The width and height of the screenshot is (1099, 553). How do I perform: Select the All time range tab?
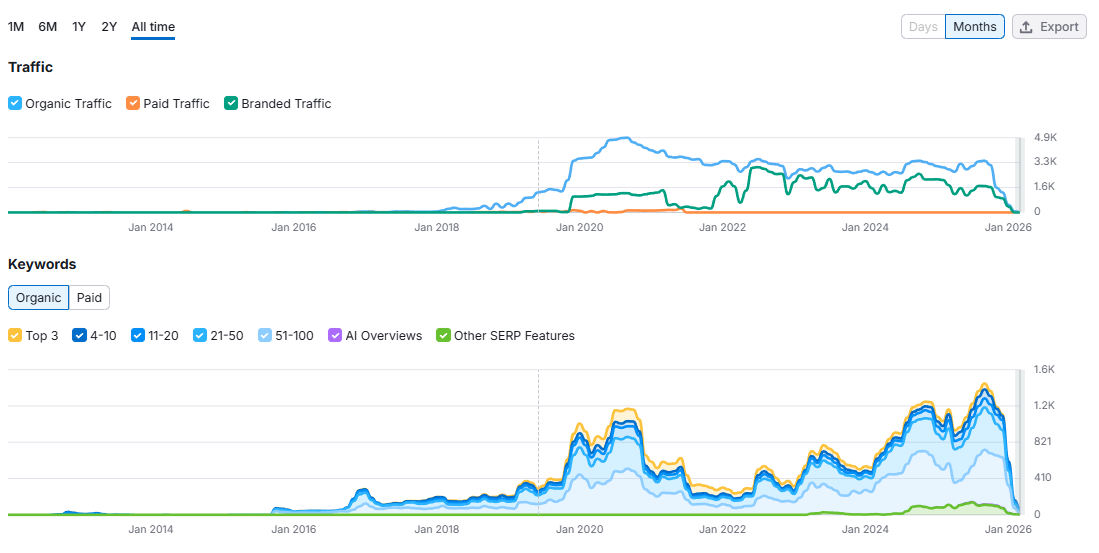tap(153, 27)
